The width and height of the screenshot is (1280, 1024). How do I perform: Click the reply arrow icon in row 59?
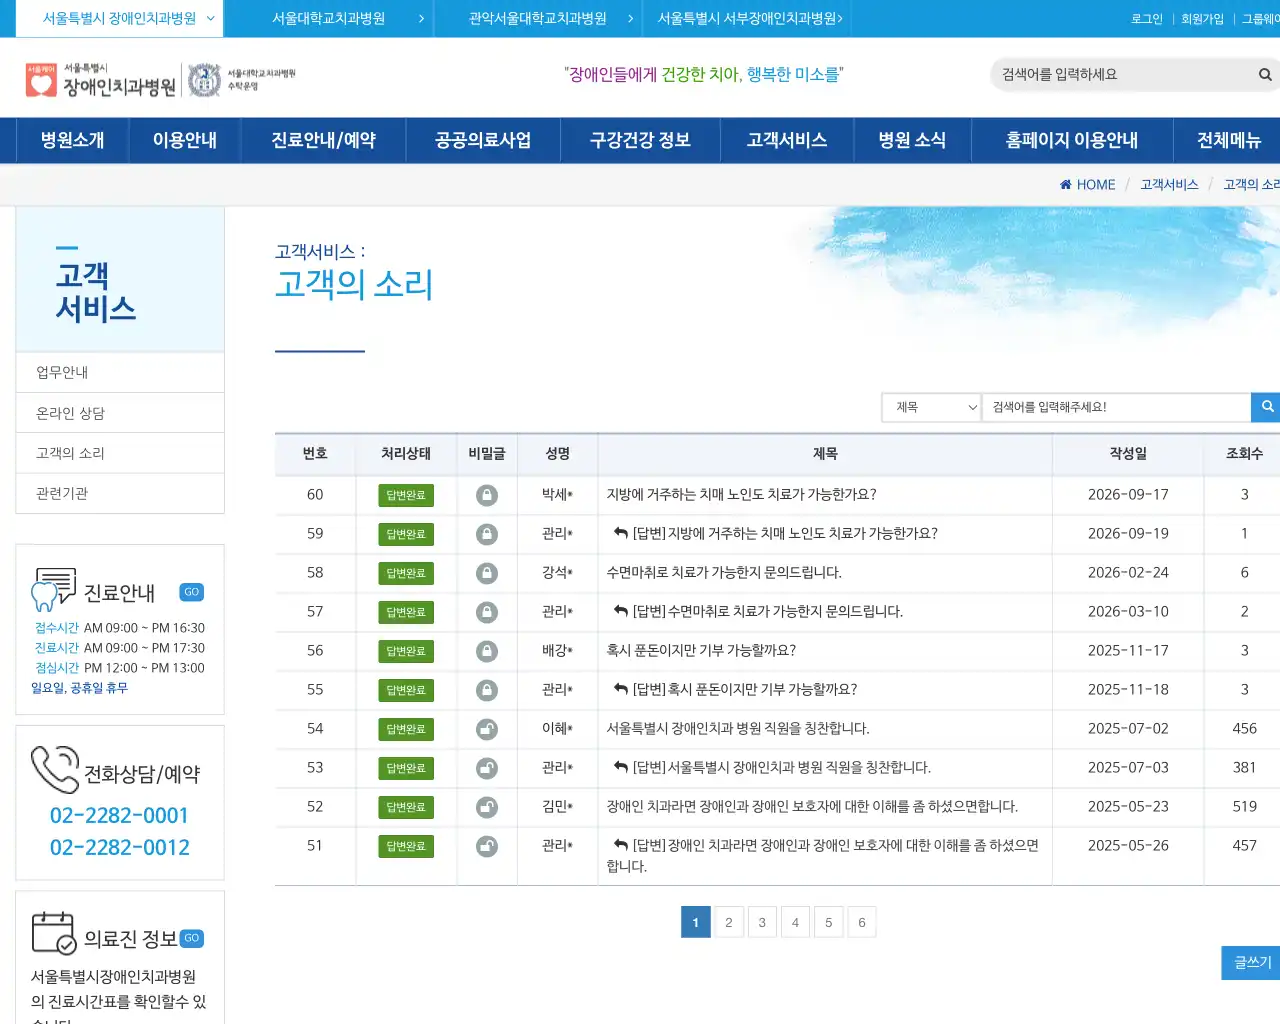click(x=621, y=533)
